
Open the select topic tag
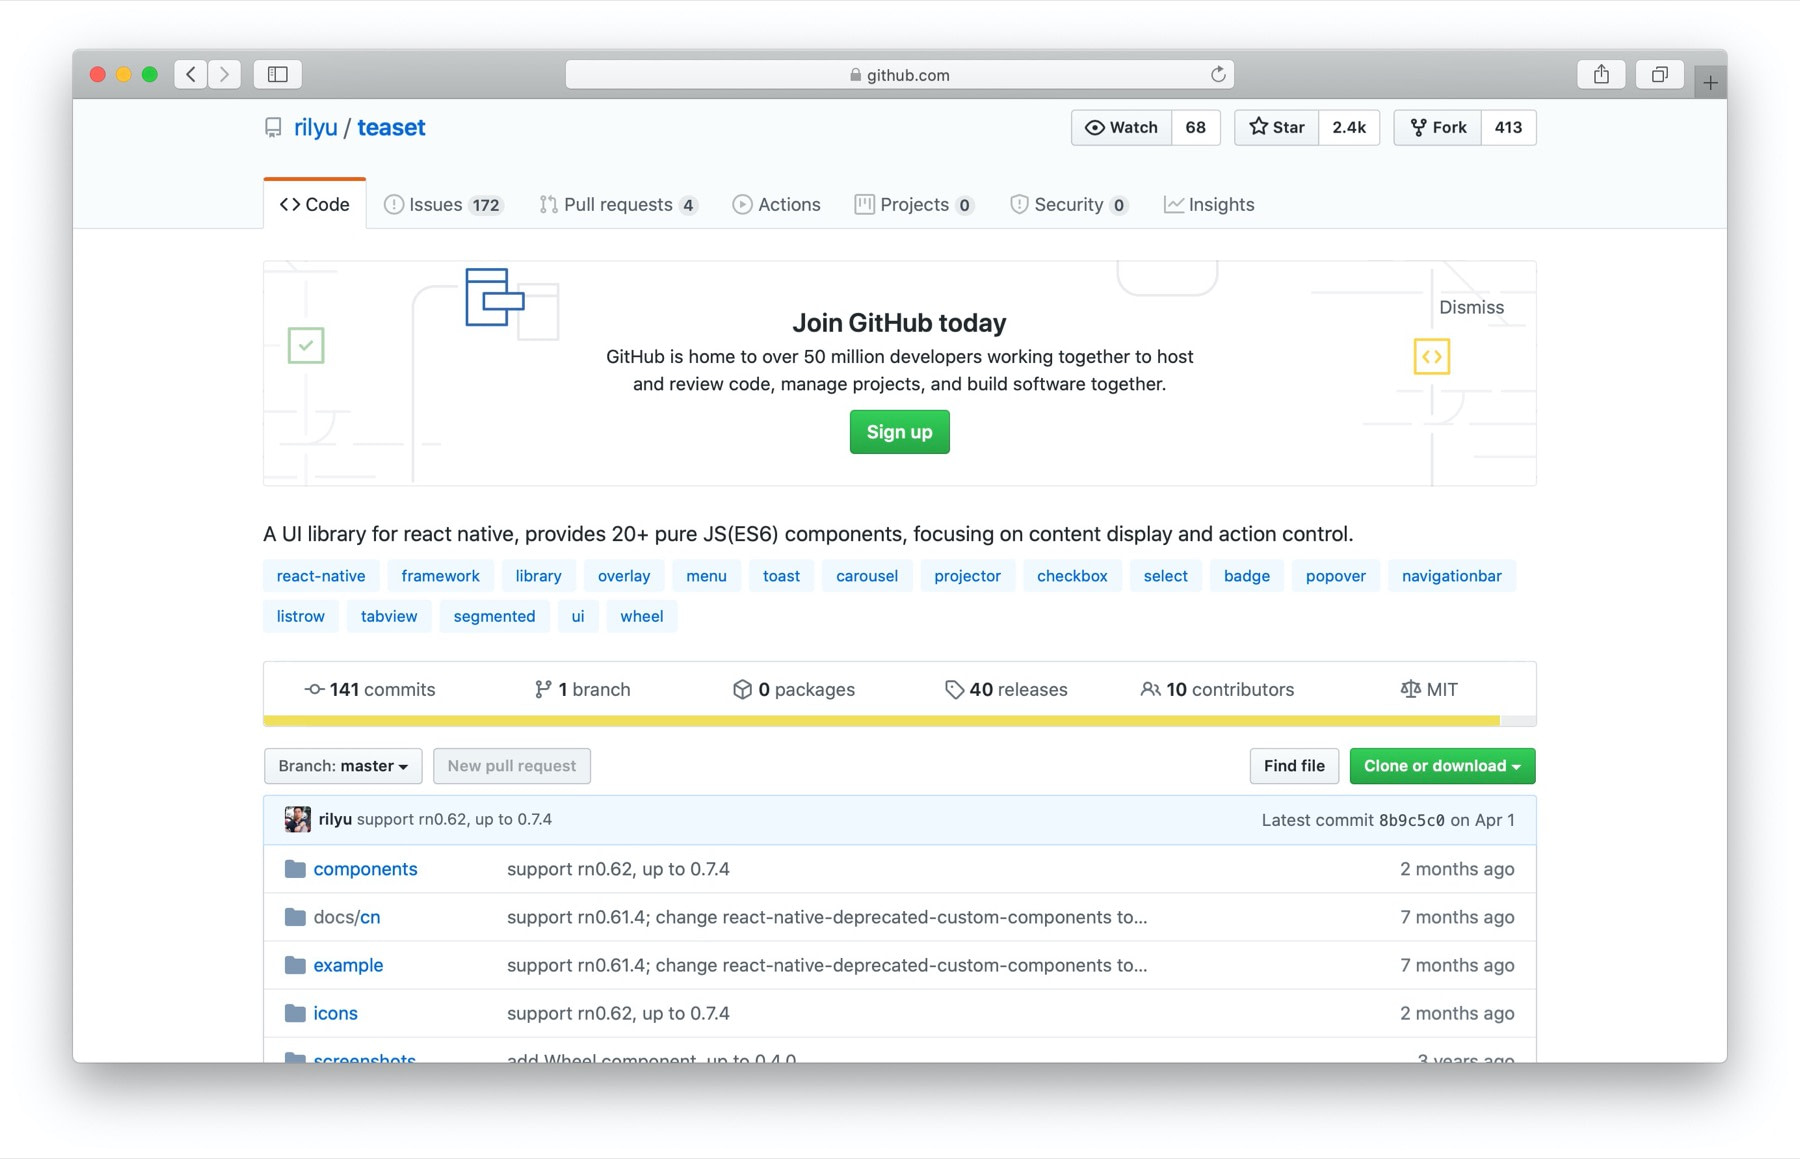(1165, 576)
